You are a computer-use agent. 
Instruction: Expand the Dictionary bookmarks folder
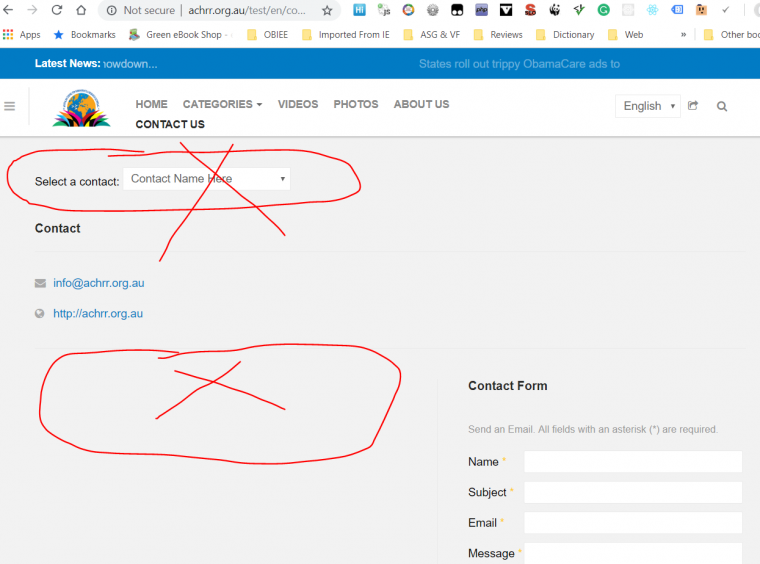[565, 34]
